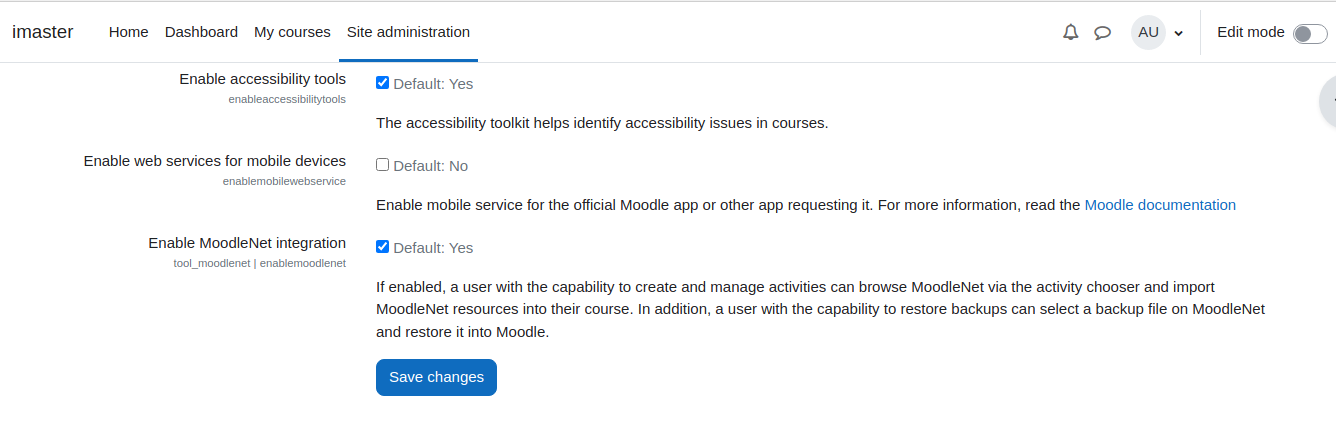
Task: Click the Enable web services for mobile devices label
Action: (x=215, y=161)
